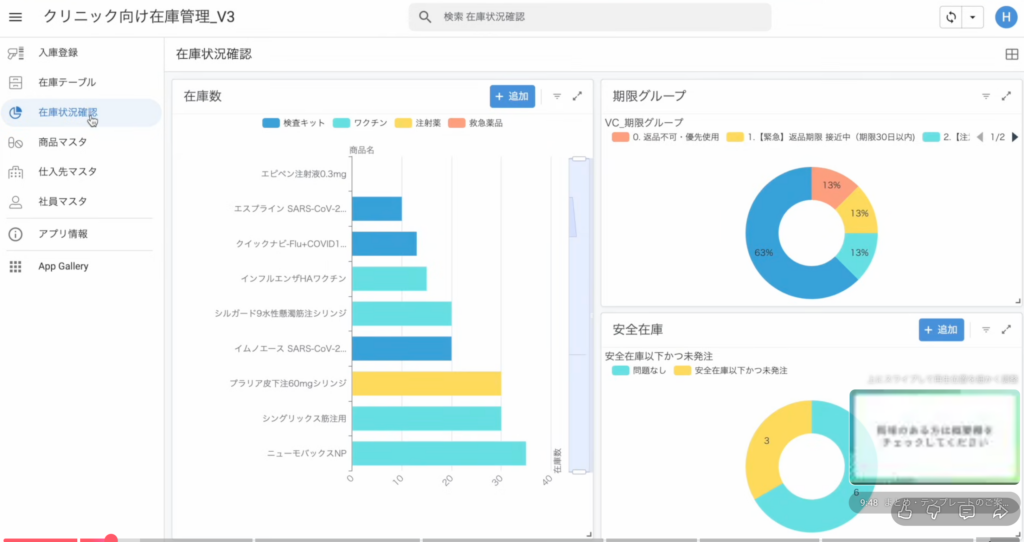Expand the 在庫数 chart to fullscreen
The height and width of the screenshot is (542, 1024).
pos(577,96)
